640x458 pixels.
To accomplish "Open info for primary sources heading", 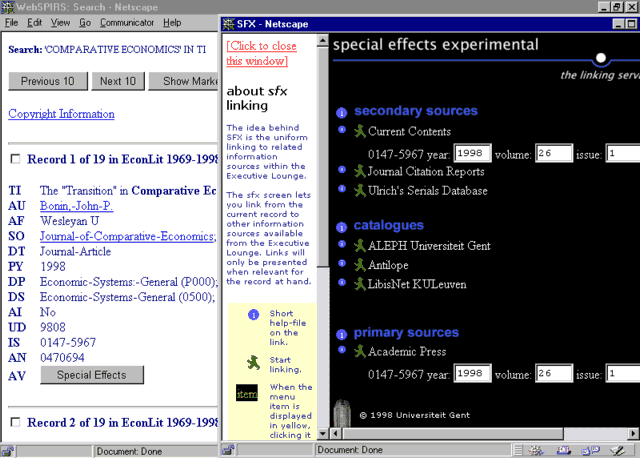I will click(x=342, y=334).
